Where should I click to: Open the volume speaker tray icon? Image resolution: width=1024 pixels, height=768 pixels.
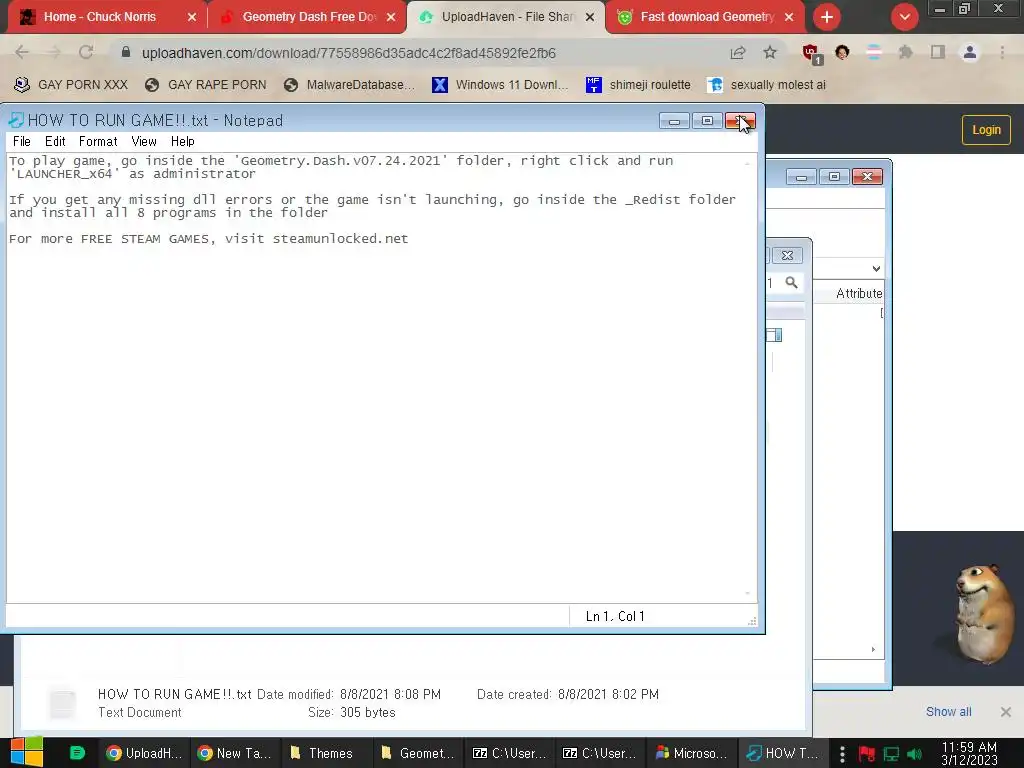click(x=914, y=754)
